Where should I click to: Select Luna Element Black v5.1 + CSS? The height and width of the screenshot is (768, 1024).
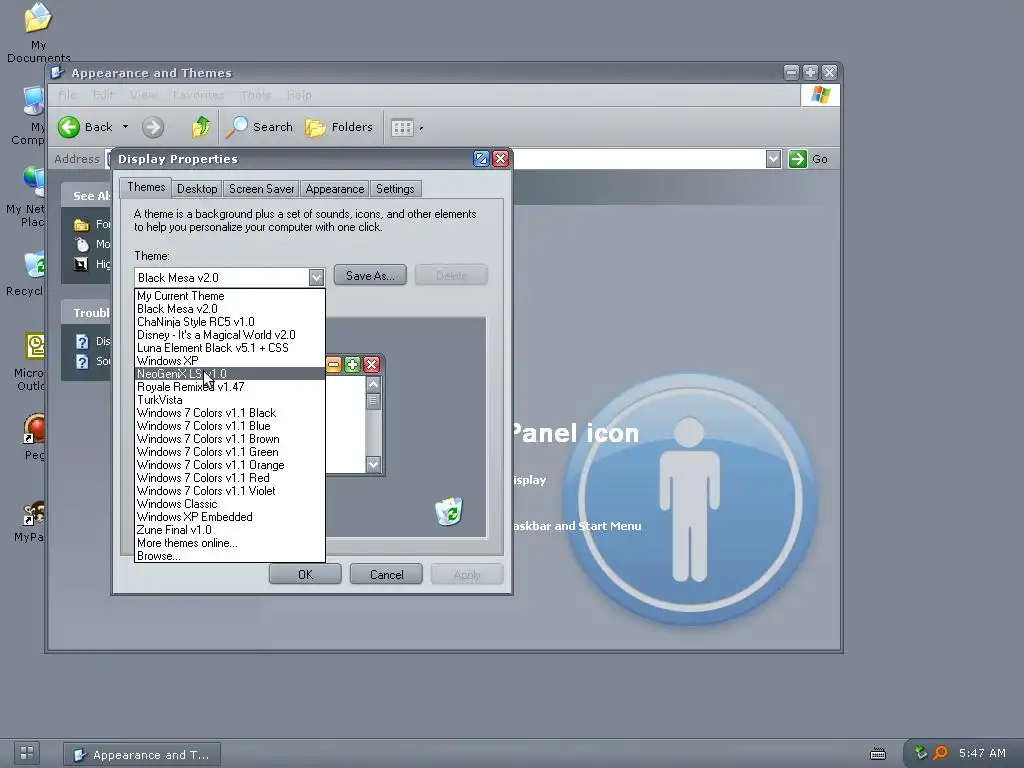(230, 348)
